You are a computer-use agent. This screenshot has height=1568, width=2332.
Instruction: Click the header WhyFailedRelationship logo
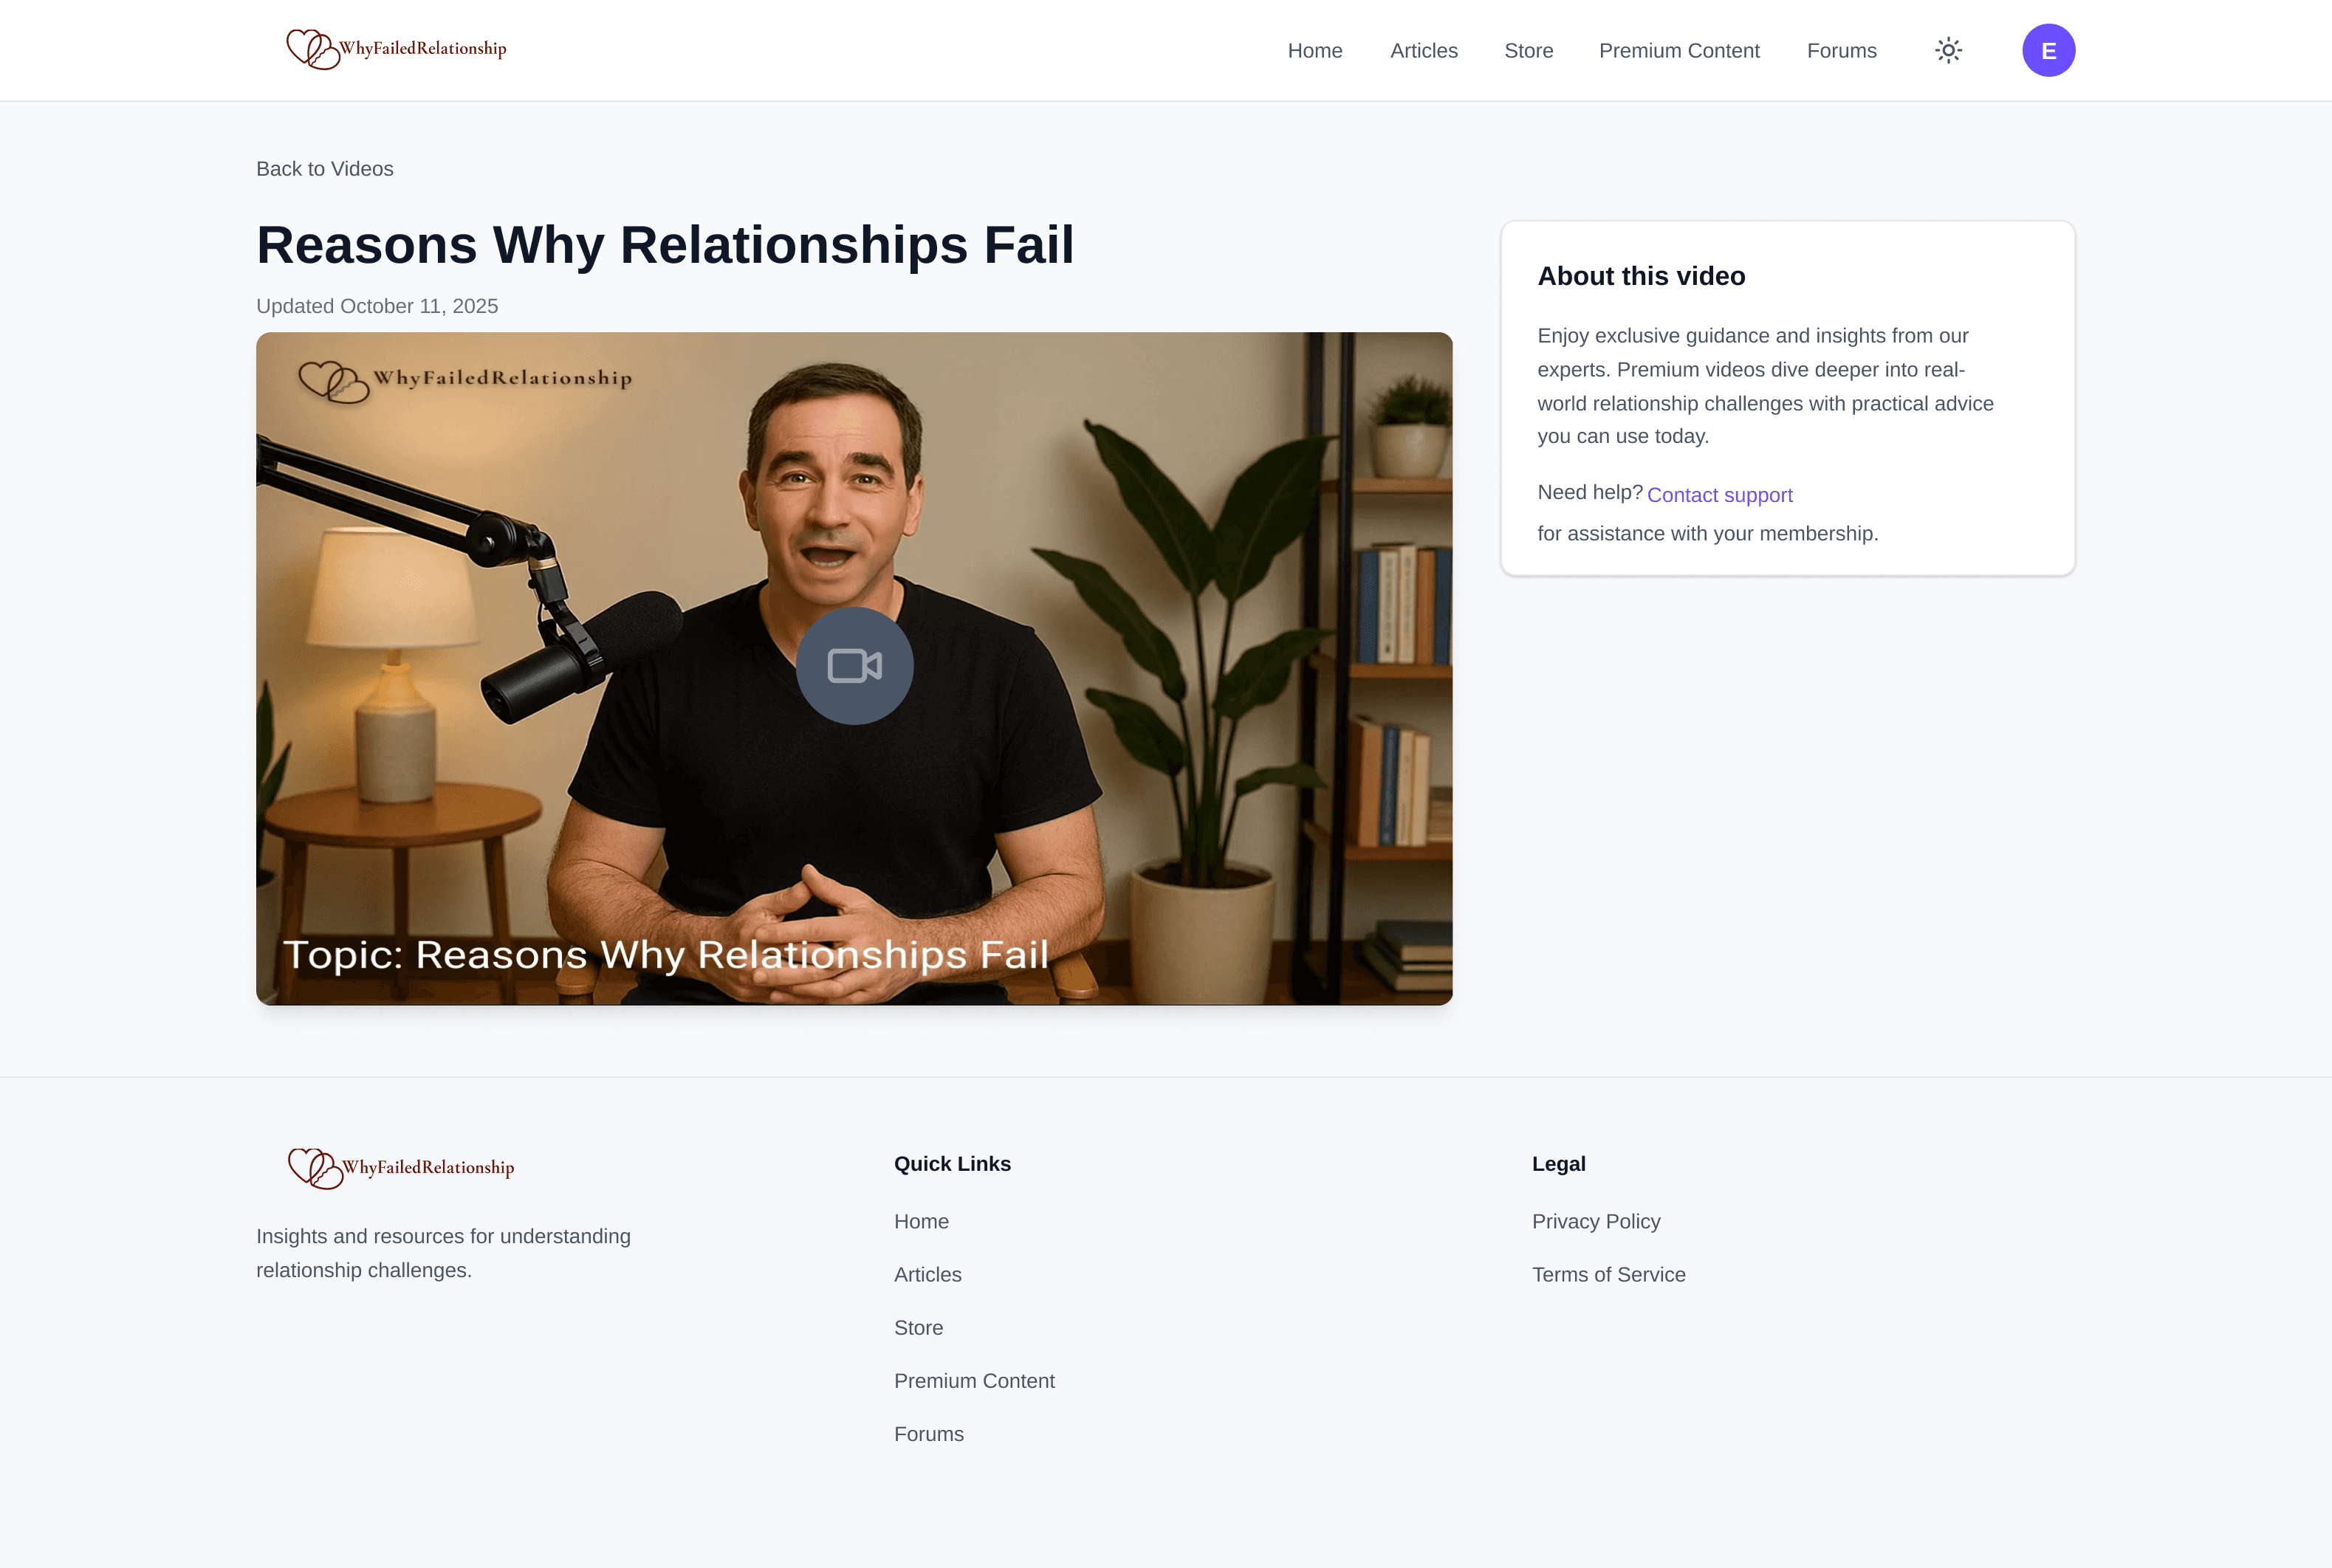pos(397,48)
